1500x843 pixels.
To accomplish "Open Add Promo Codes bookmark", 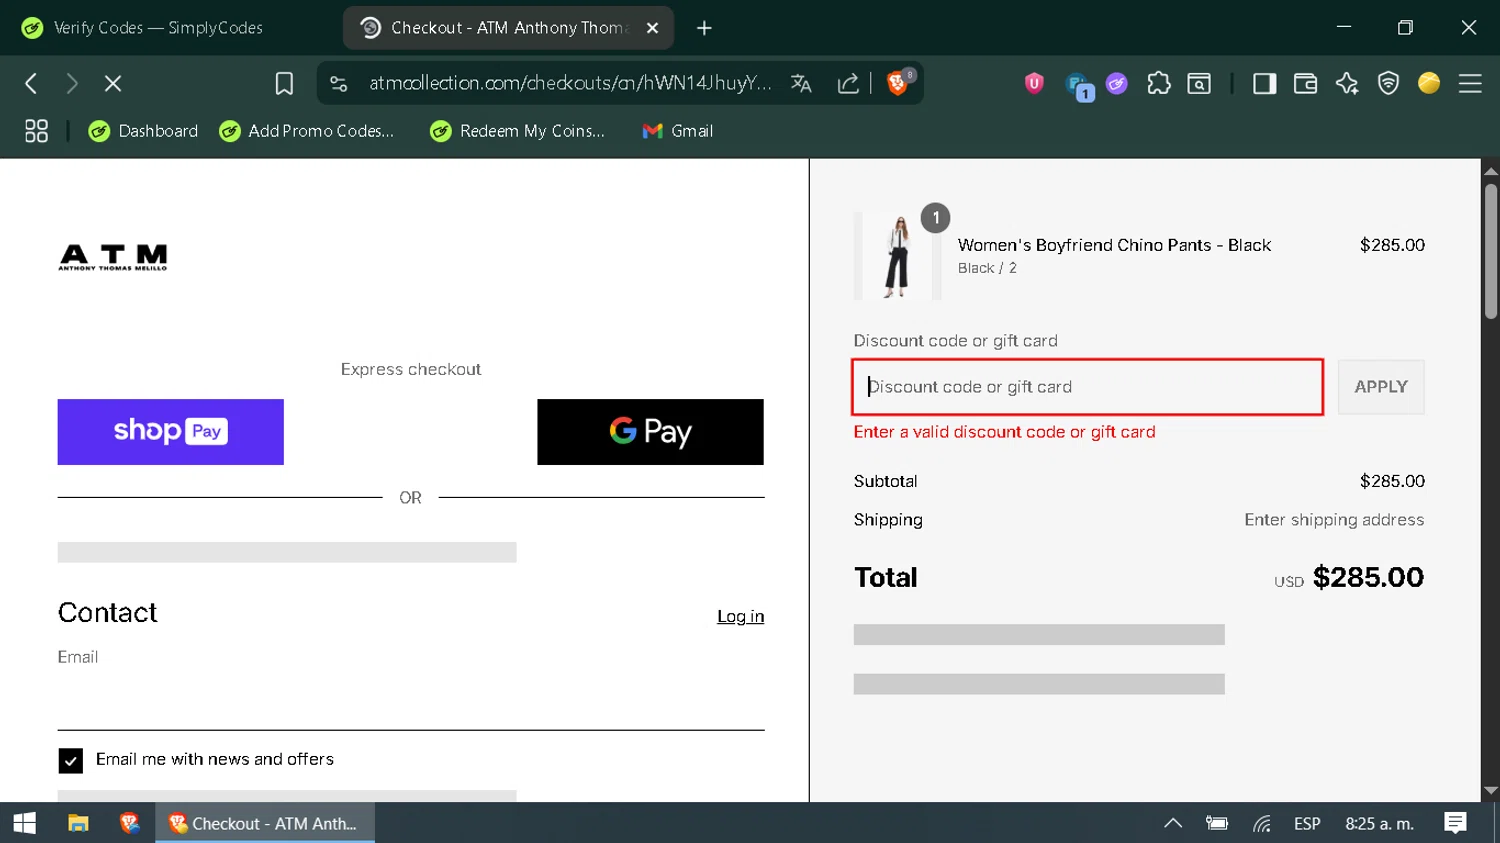I will click(x=307, y=131).
